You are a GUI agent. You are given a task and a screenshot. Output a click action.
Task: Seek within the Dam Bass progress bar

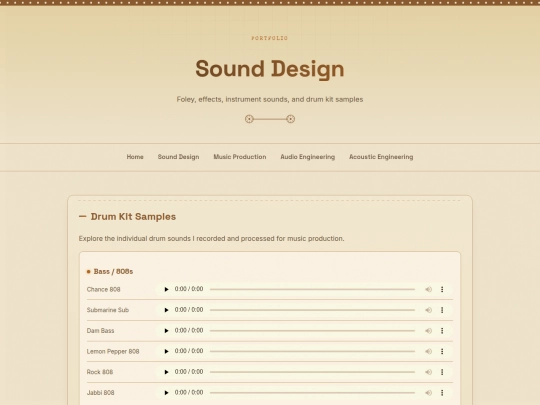pyautogui.click(x=312, y=331)
